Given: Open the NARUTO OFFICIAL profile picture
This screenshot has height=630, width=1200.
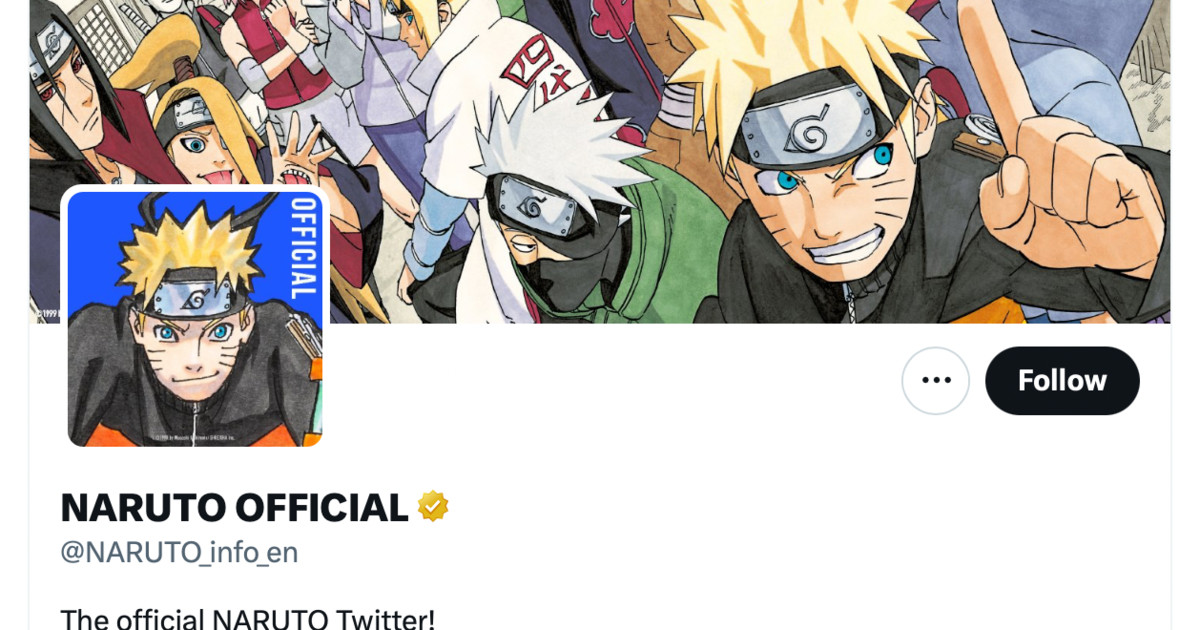Looking at the screenshot, I should point(195,318).
